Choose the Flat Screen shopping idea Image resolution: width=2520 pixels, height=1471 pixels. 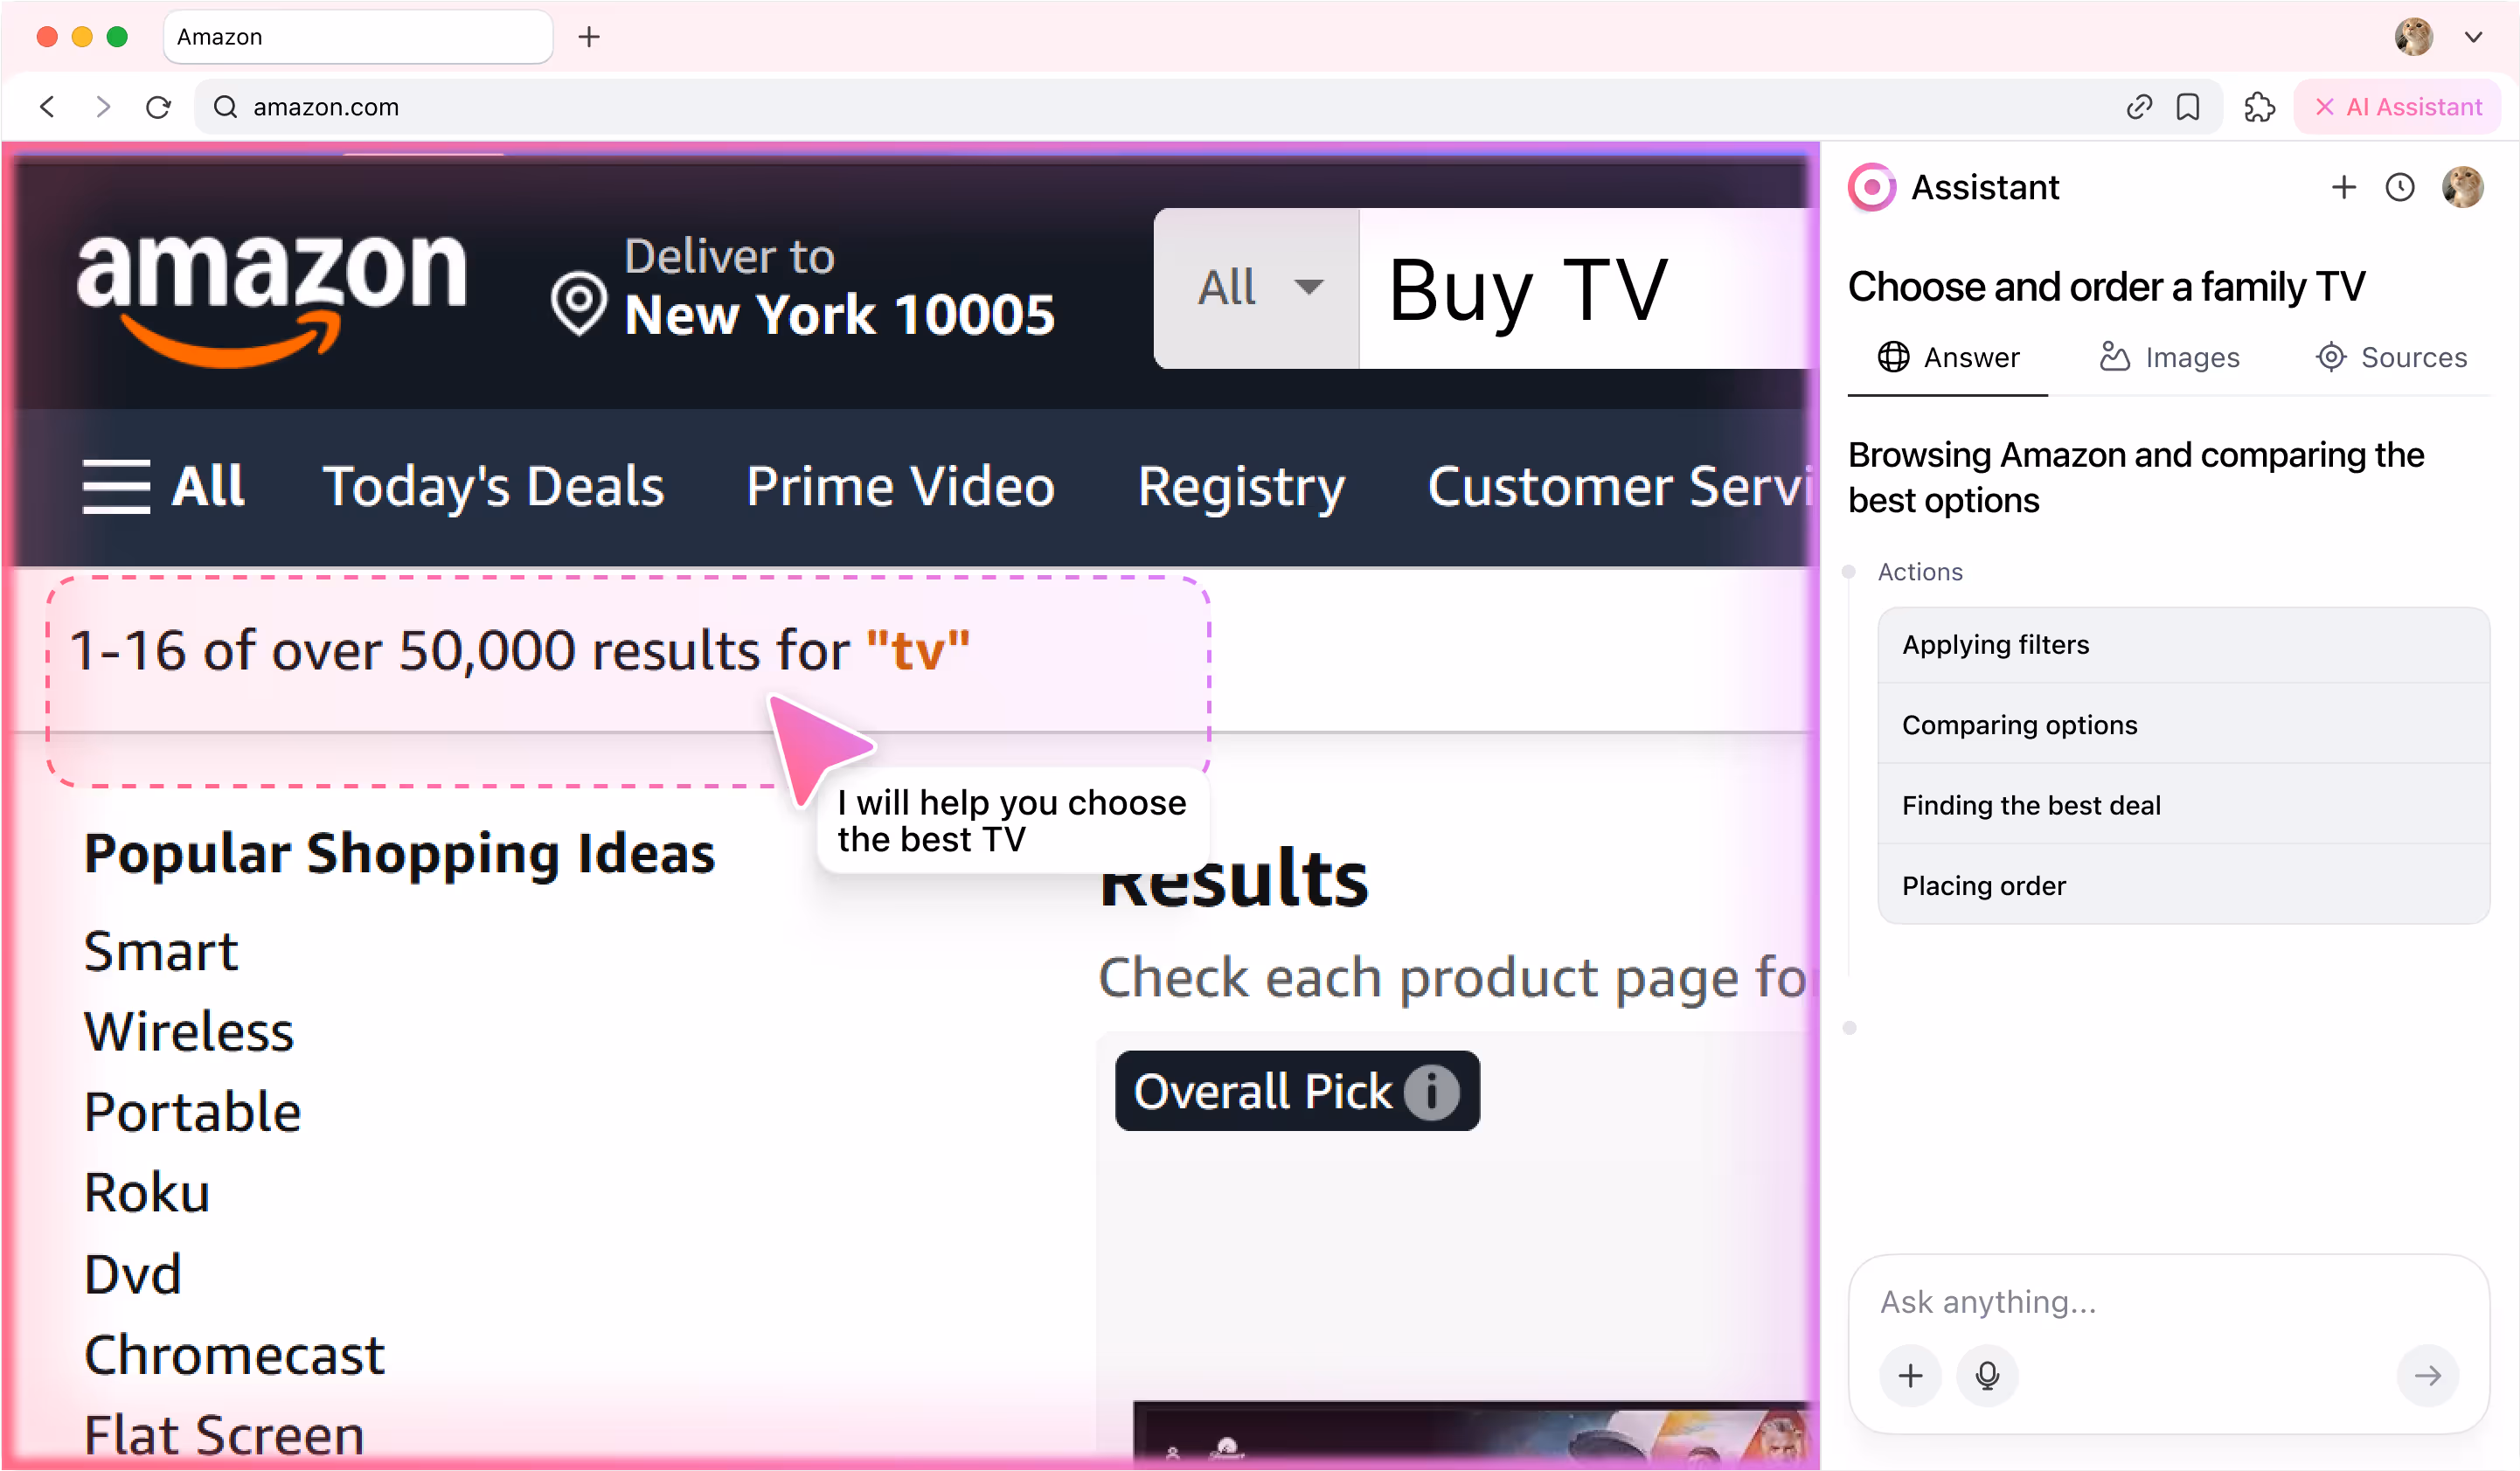coord(224,1436)
